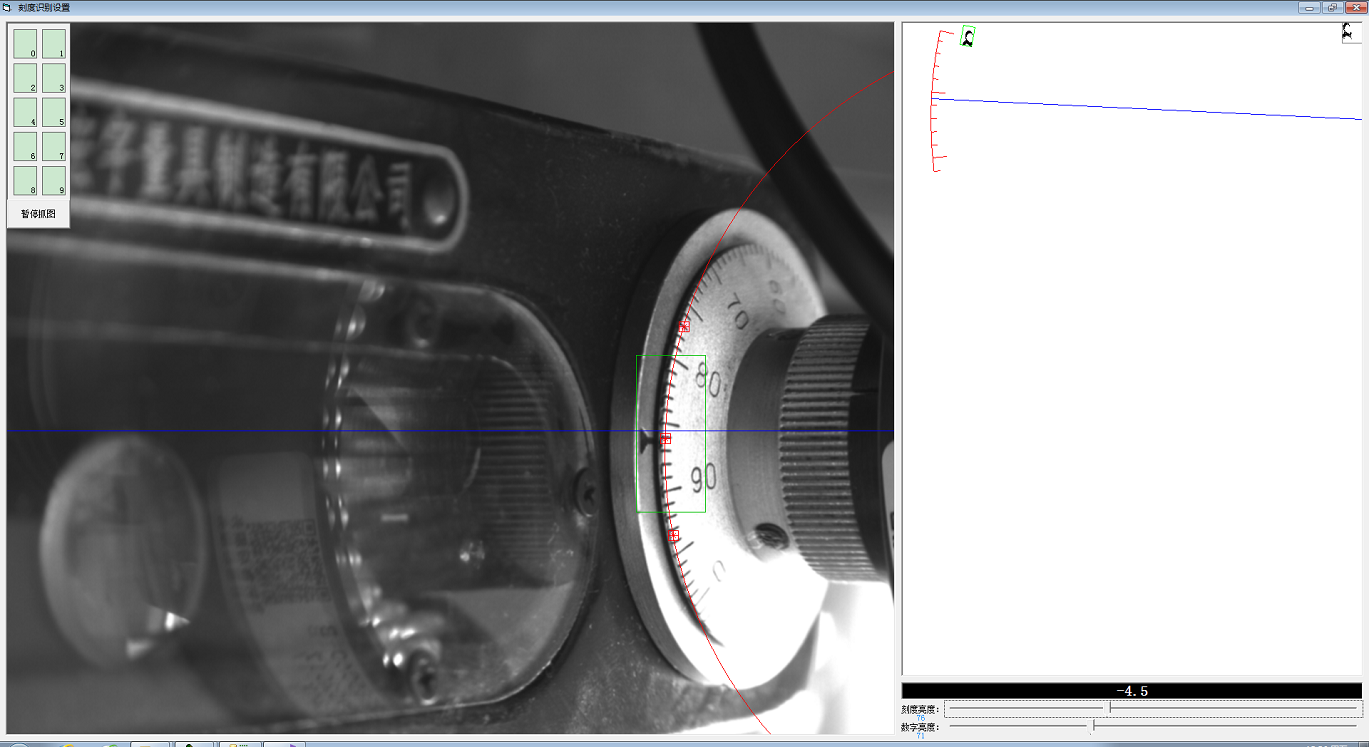Choose the digit 3 template box
Screen dimensions: 1369x747
pos(54,78)
